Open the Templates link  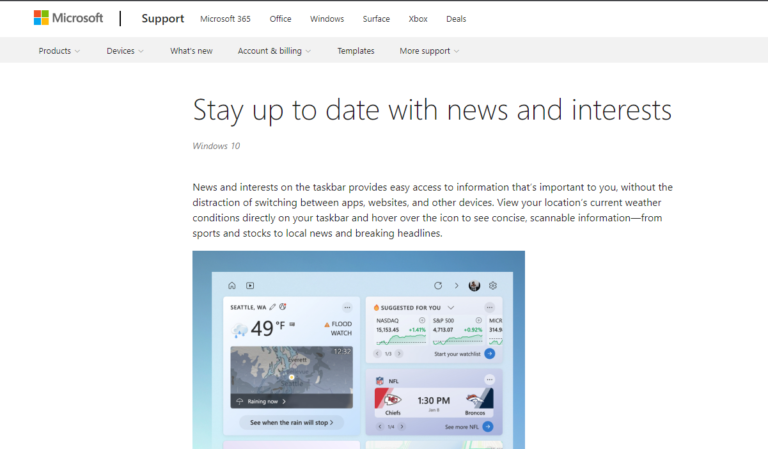pos(356,51)
